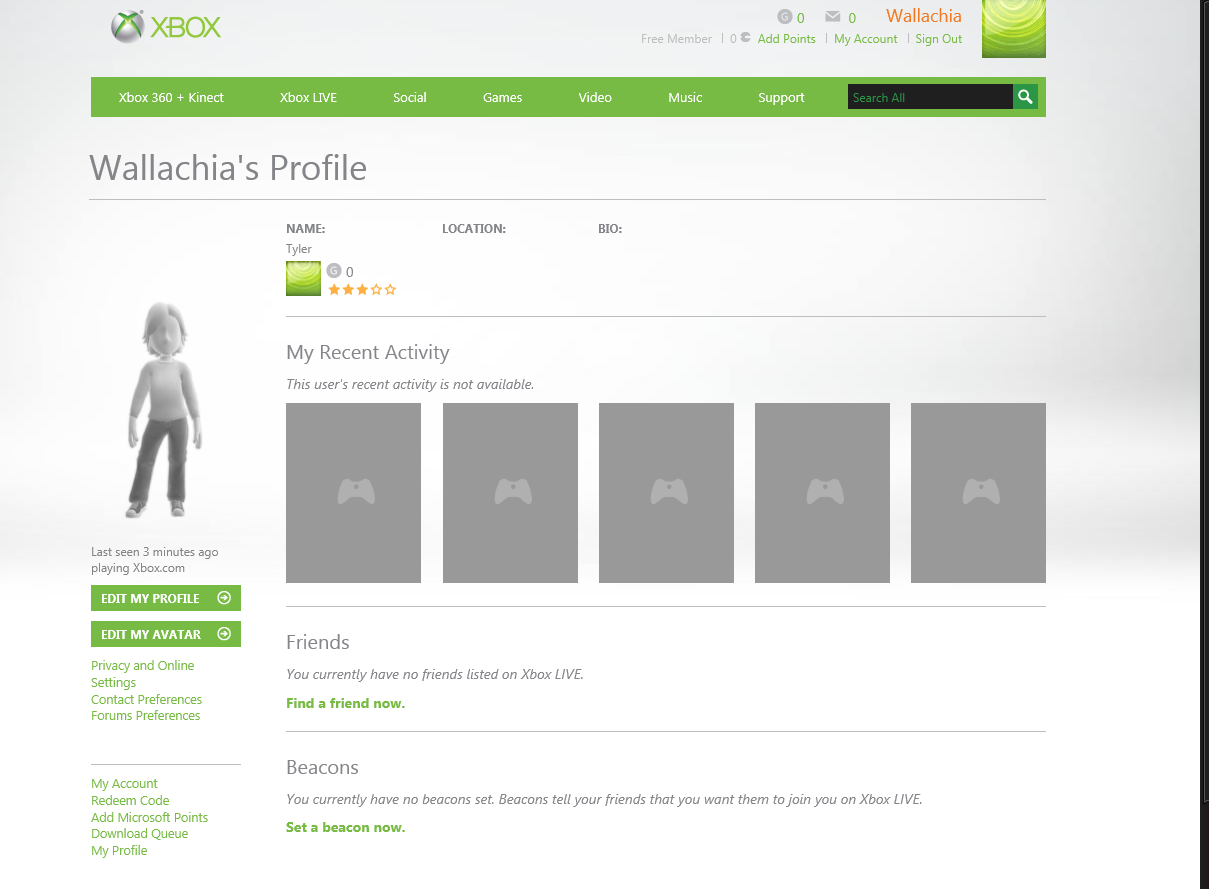The width and height of the screenshot is (1209, 889).
Task: Open Add Points link in header
Action: click(x=786, y=39)
